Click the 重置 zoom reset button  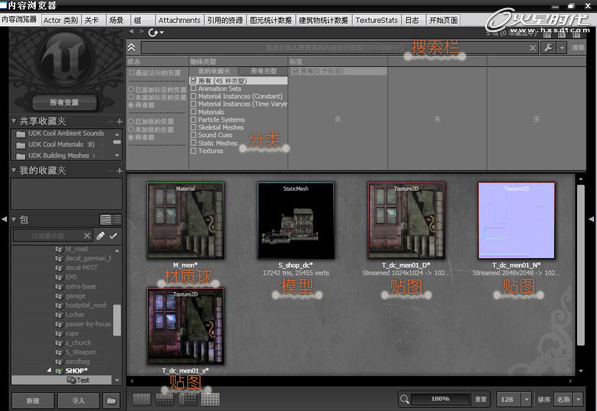(480, 399)
